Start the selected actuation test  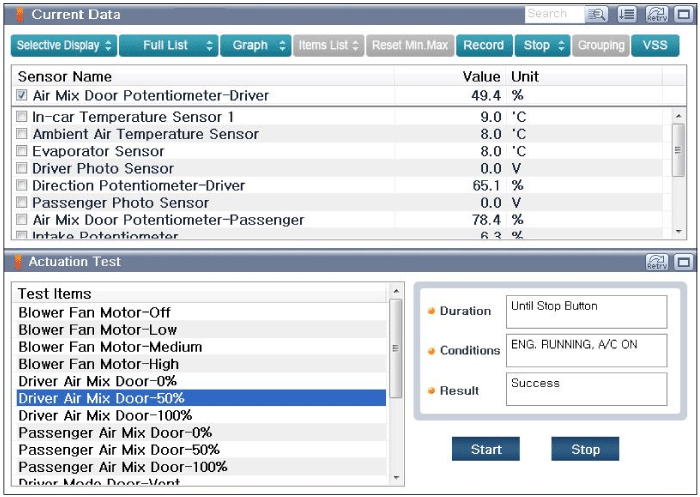(x=486, y=449)
